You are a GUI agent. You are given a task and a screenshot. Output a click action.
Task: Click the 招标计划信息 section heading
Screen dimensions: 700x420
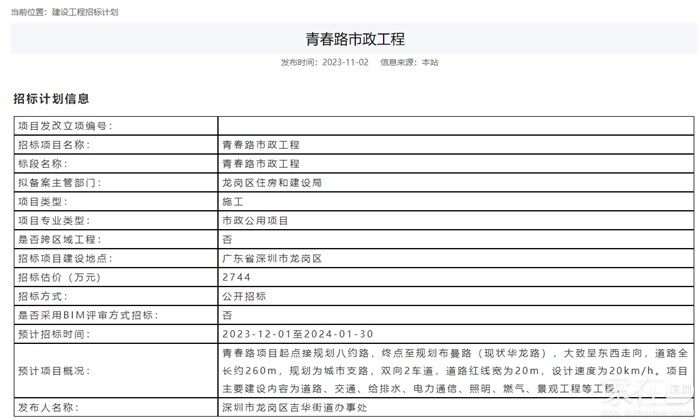pos(51,98)
